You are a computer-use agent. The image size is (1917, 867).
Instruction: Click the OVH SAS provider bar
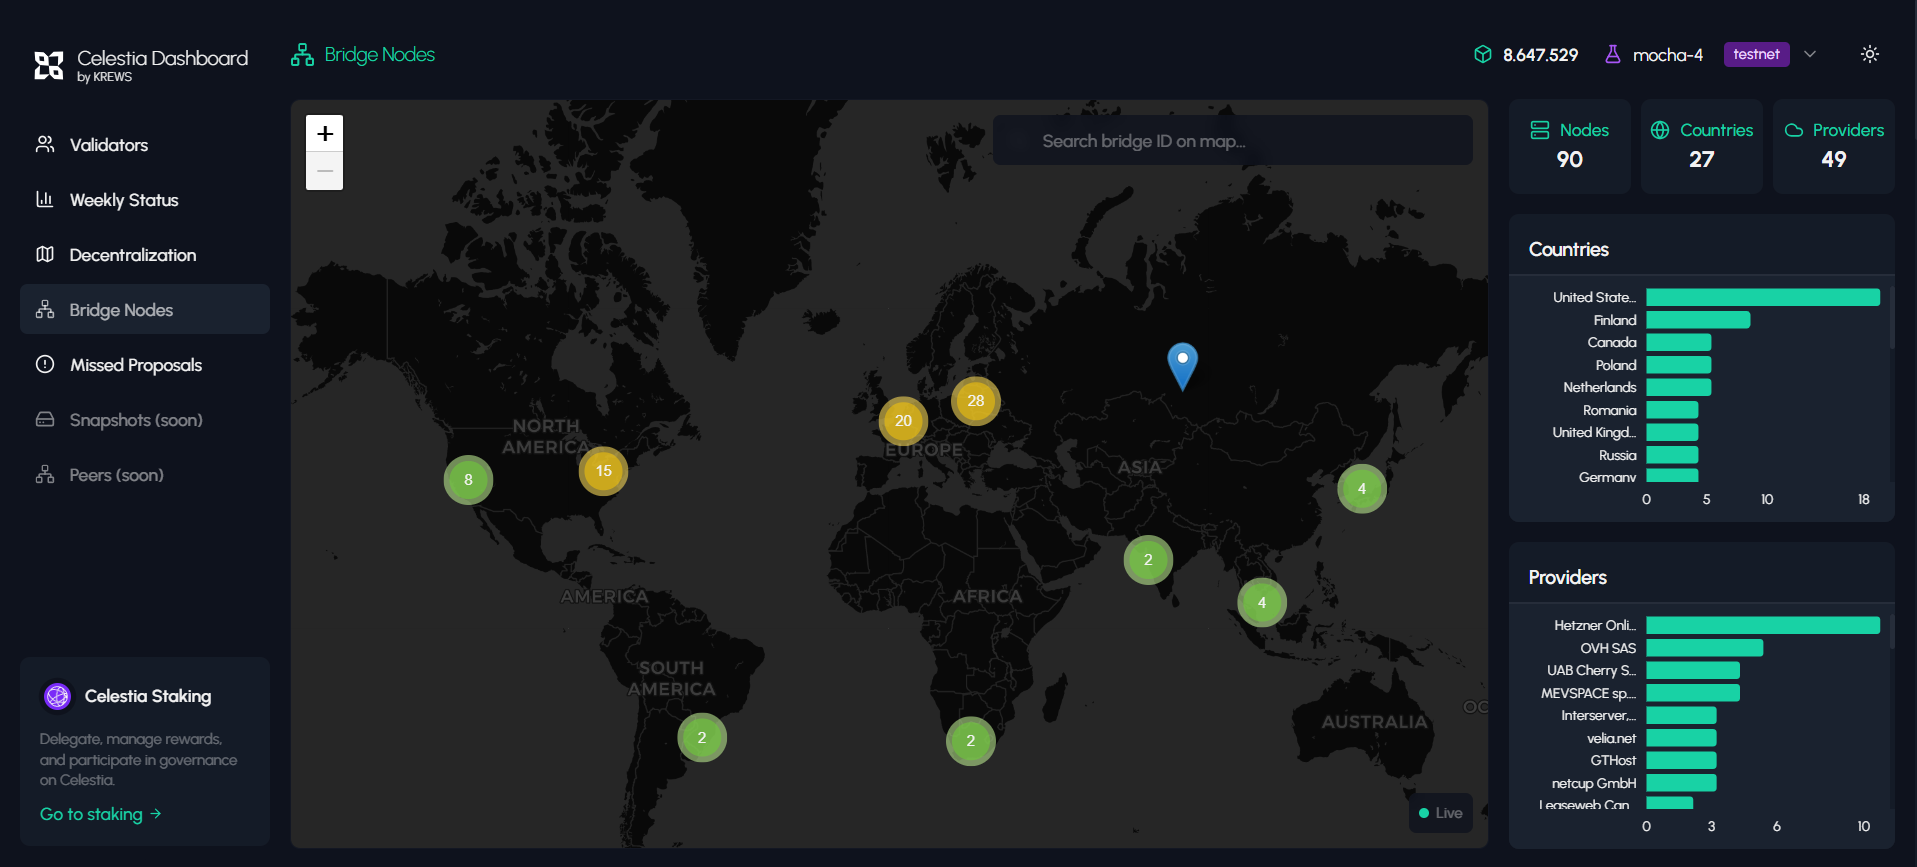coord(1705,648)
